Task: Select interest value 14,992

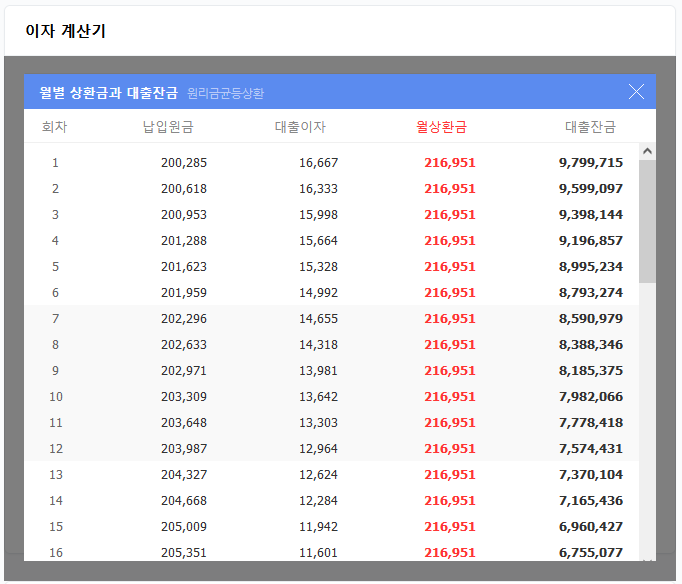Action: [x=318, y=293]
